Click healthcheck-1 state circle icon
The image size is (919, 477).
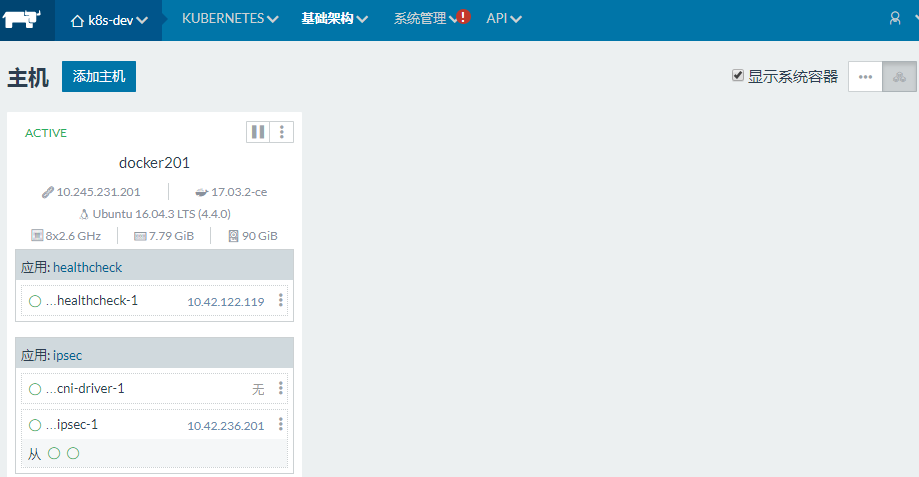pos(35,301)
